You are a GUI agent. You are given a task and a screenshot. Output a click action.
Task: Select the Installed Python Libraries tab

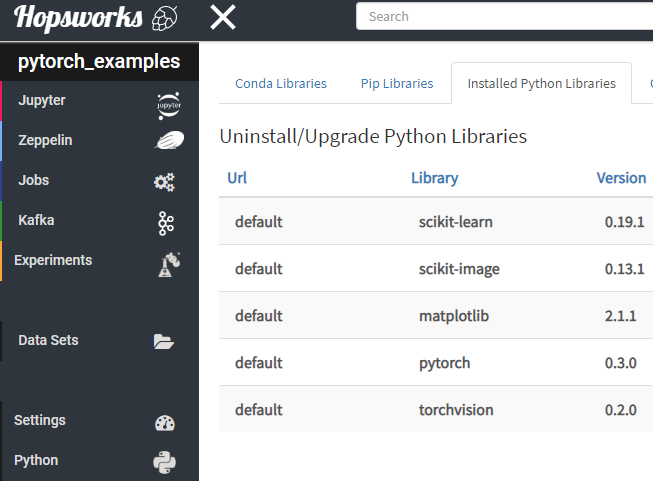click(541, 84)
